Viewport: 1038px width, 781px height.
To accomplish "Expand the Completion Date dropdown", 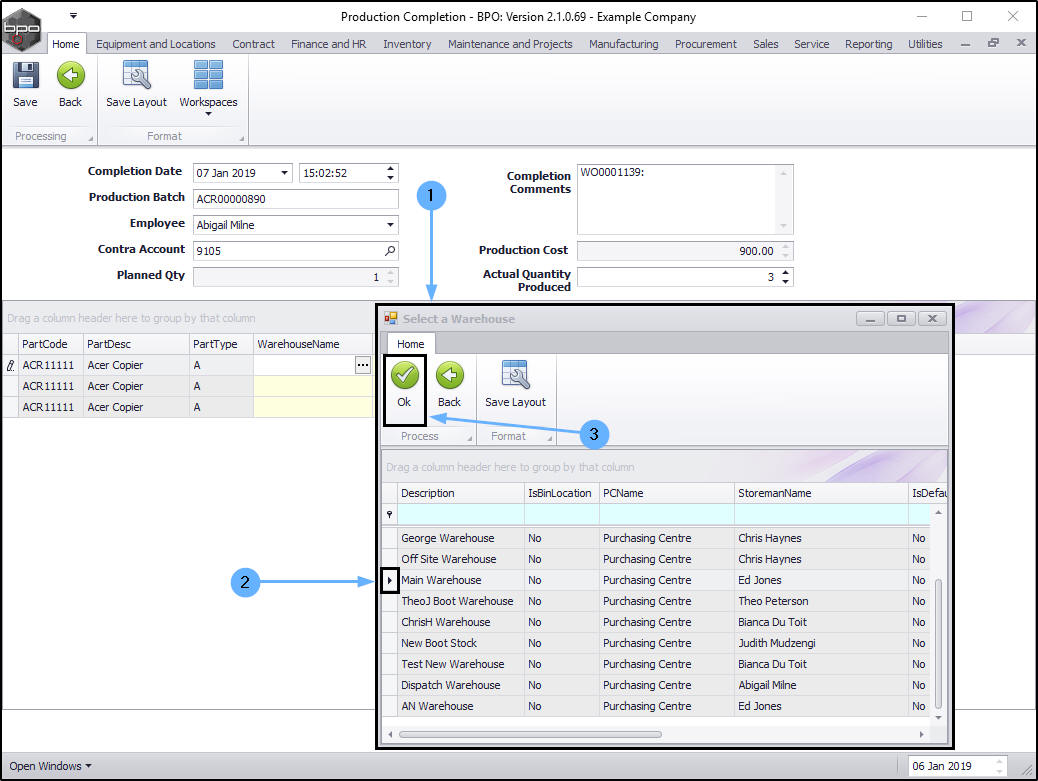I will pos(284,173).
